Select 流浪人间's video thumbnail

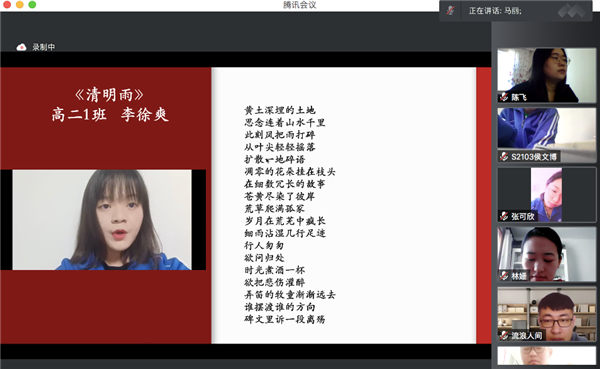point(546,314)
